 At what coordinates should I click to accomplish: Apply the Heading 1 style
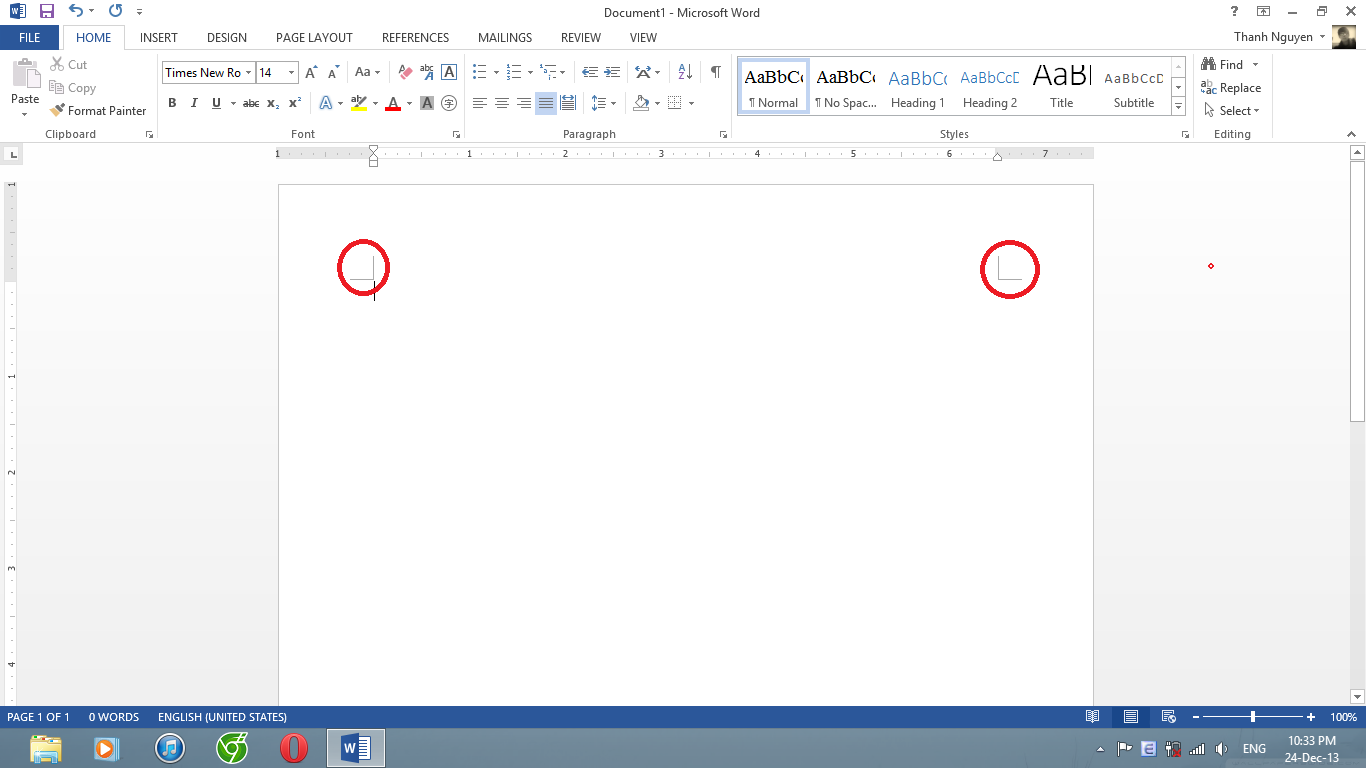pyautogui.click(x=918, y=87)
